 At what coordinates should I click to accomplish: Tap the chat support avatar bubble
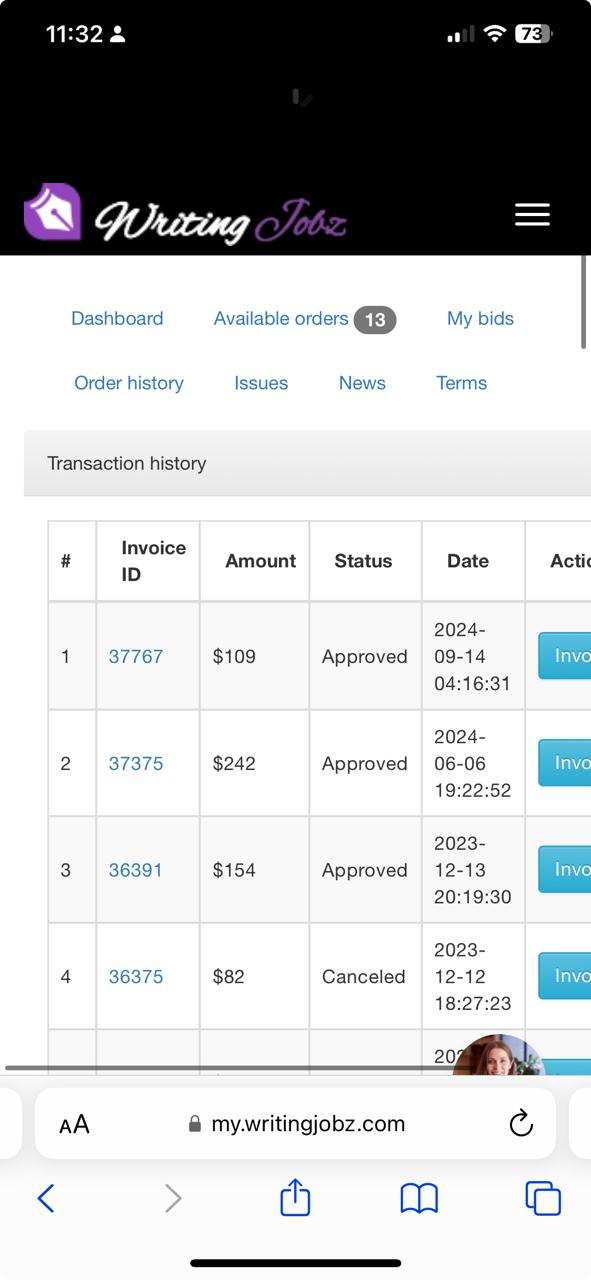tap(500, 1056)
